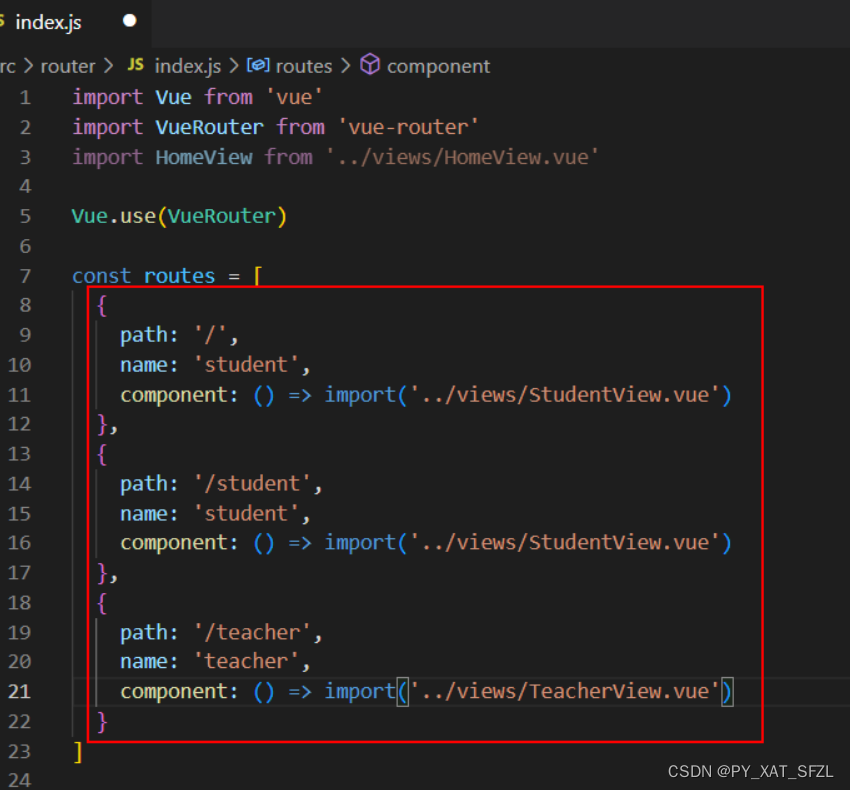Click '../views/HomeView.vue' path string
The height and width of the screenshot is (790, 850).
click(x=462, y=157)
